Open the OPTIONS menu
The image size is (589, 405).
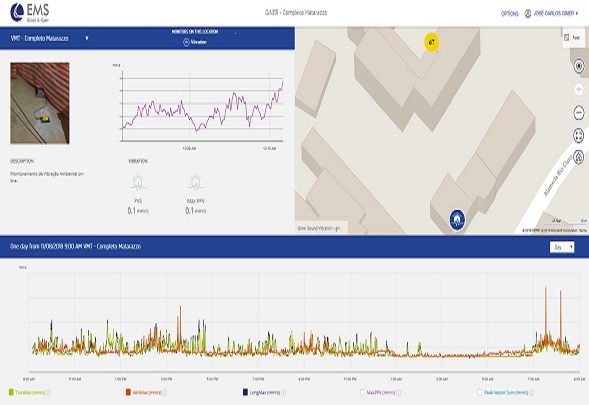509,14
